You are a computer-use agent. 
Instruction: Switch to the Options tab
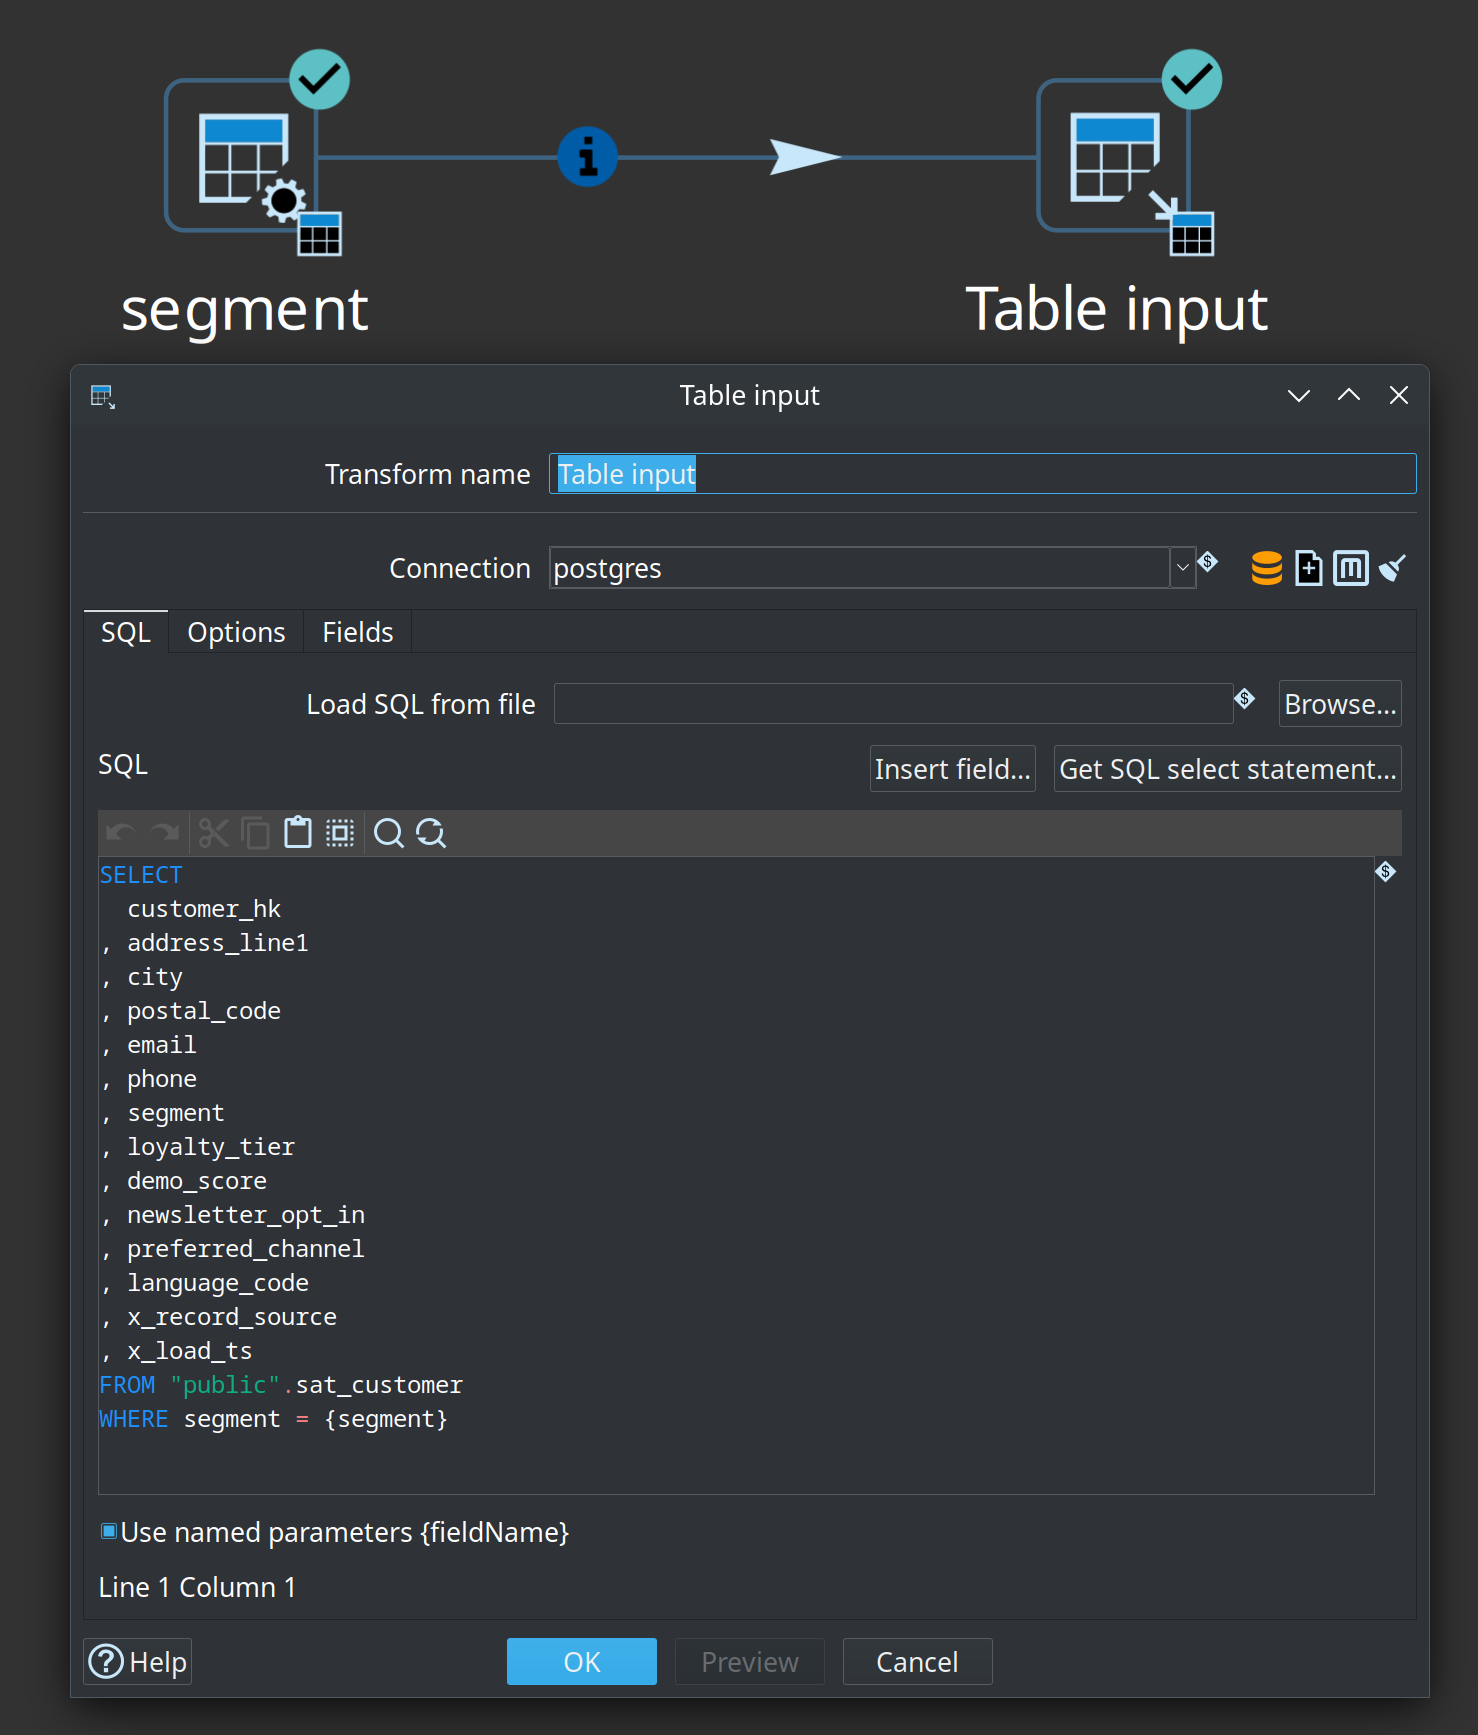pyautogui.click(x=236, y=632)
